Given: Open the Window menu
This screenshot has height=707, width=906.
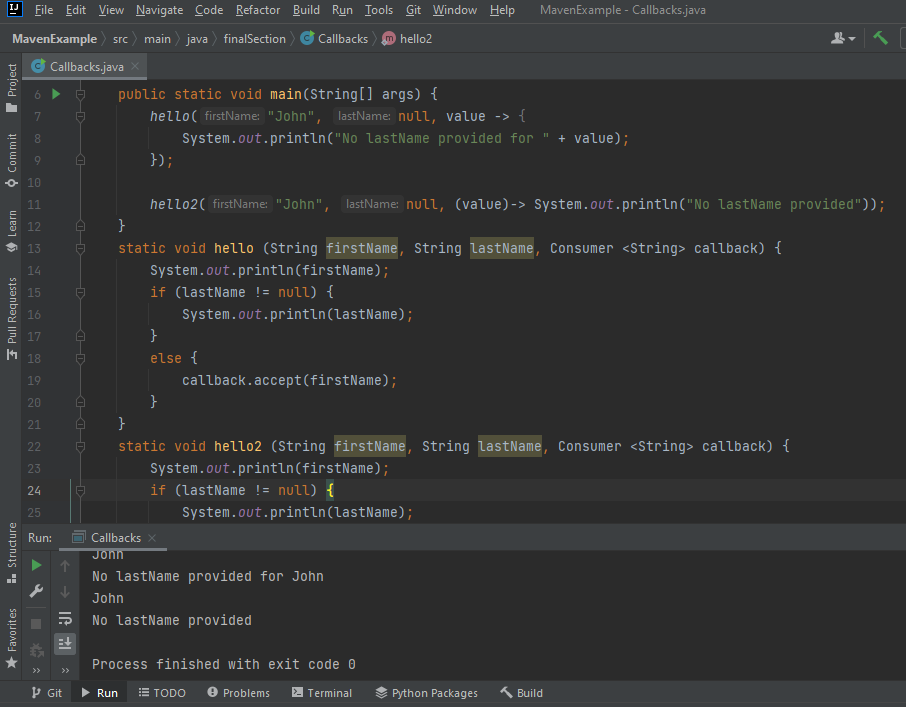Looking at the screenshot, I should (455, 10).
